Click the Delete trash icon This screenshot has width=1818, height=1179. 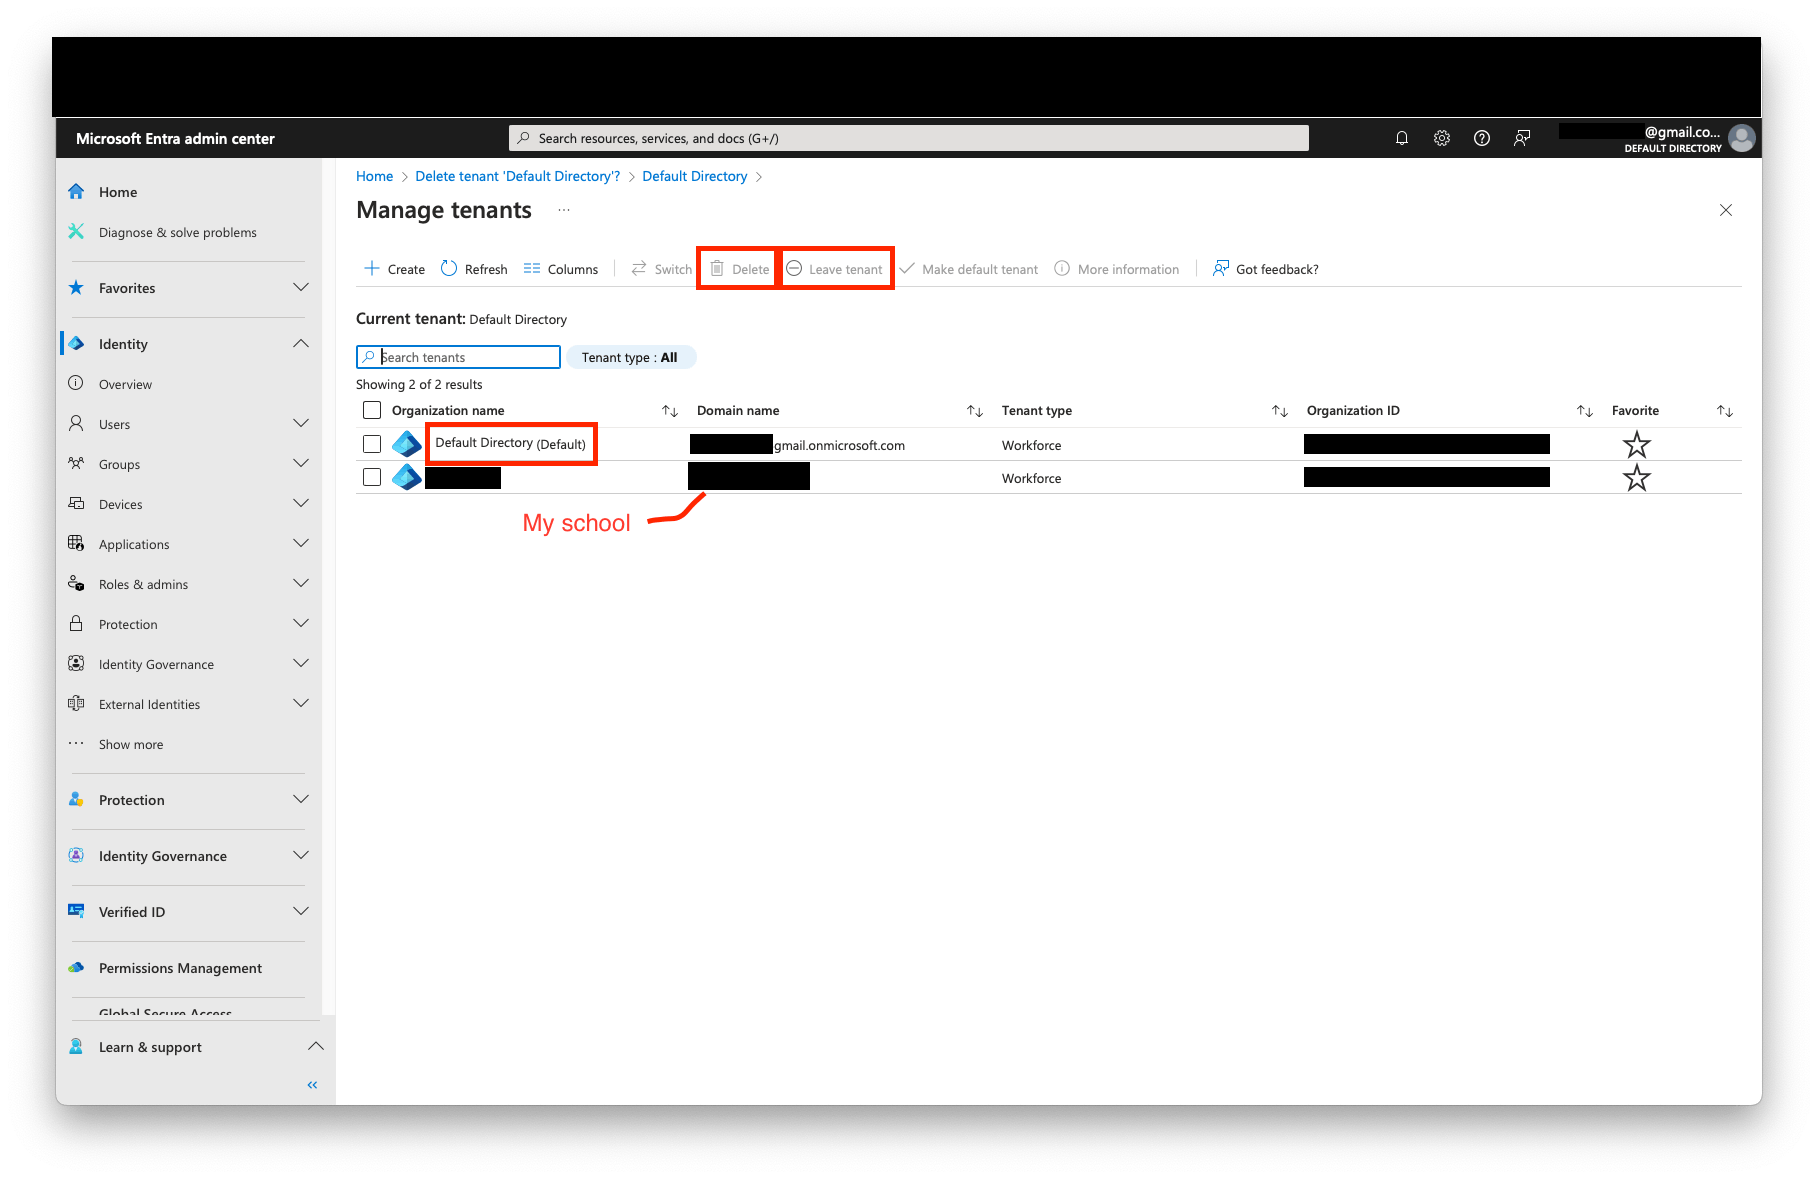[717, 268]
